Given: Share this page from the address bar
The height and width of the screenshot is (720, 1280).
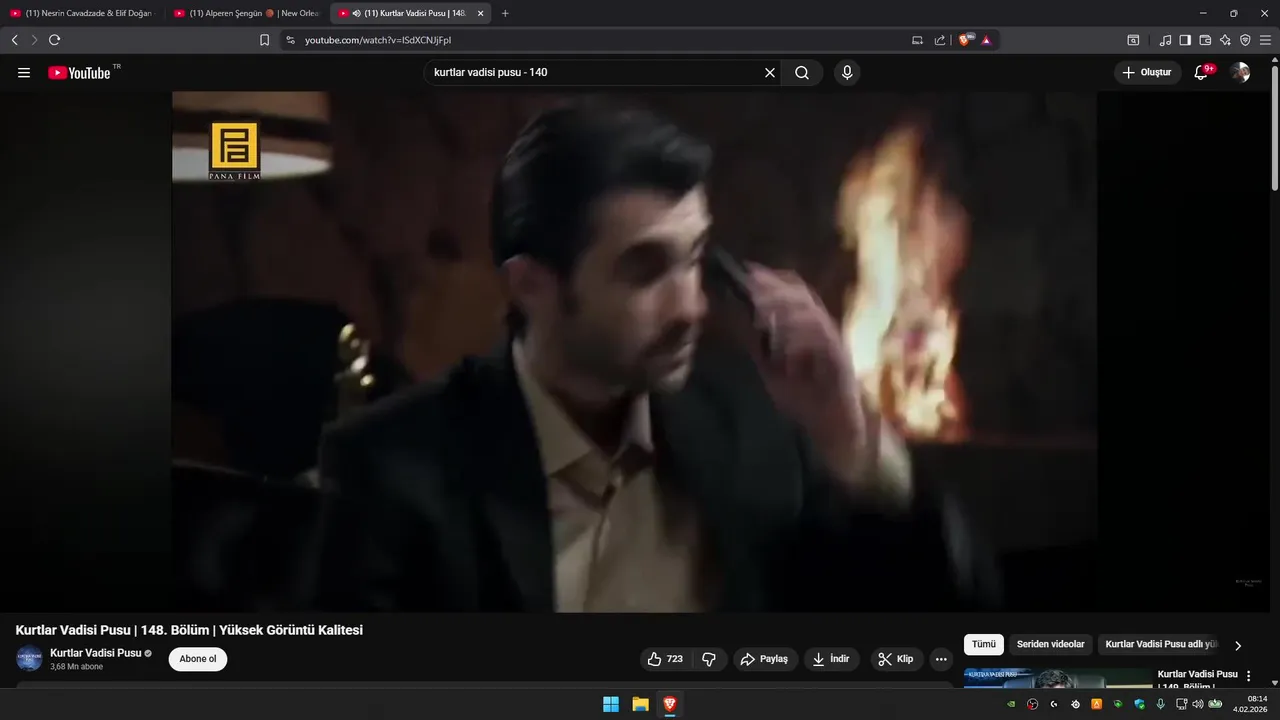Looking at the screenshot, I should coord(940,40).
